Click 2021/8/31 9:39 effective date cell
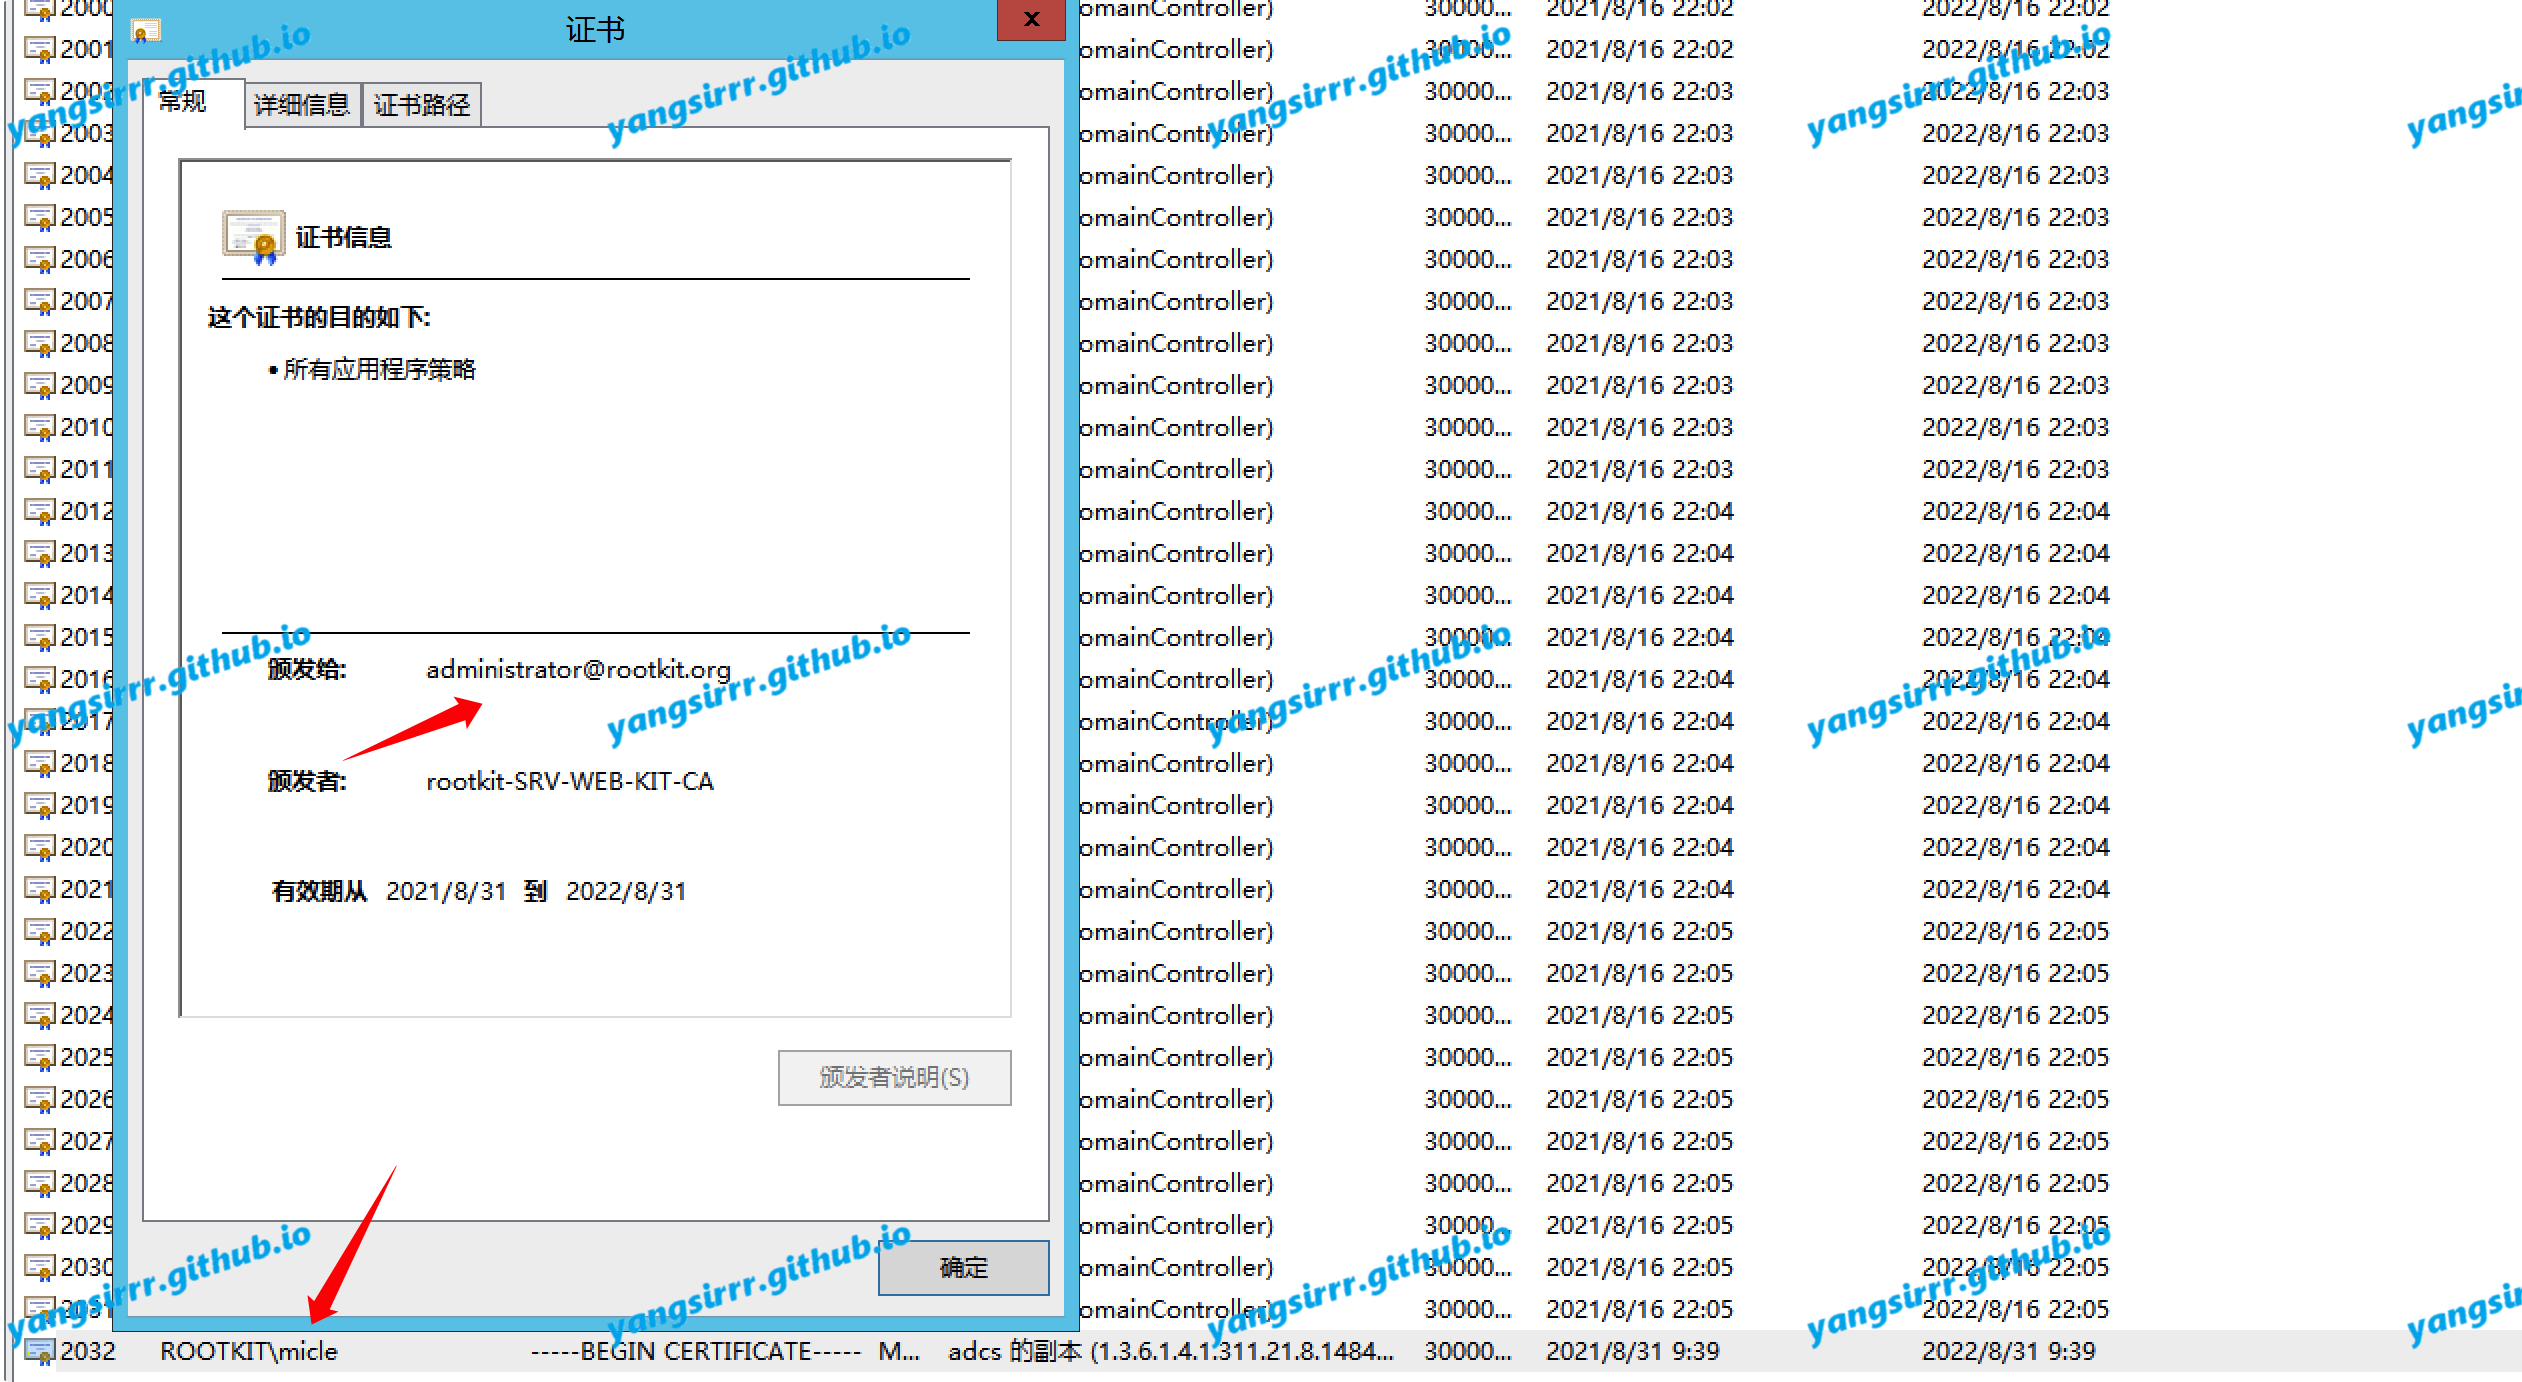Image resolution: width=2522 pixels, height=1382 pixels. click(x=1632, y=1351)
